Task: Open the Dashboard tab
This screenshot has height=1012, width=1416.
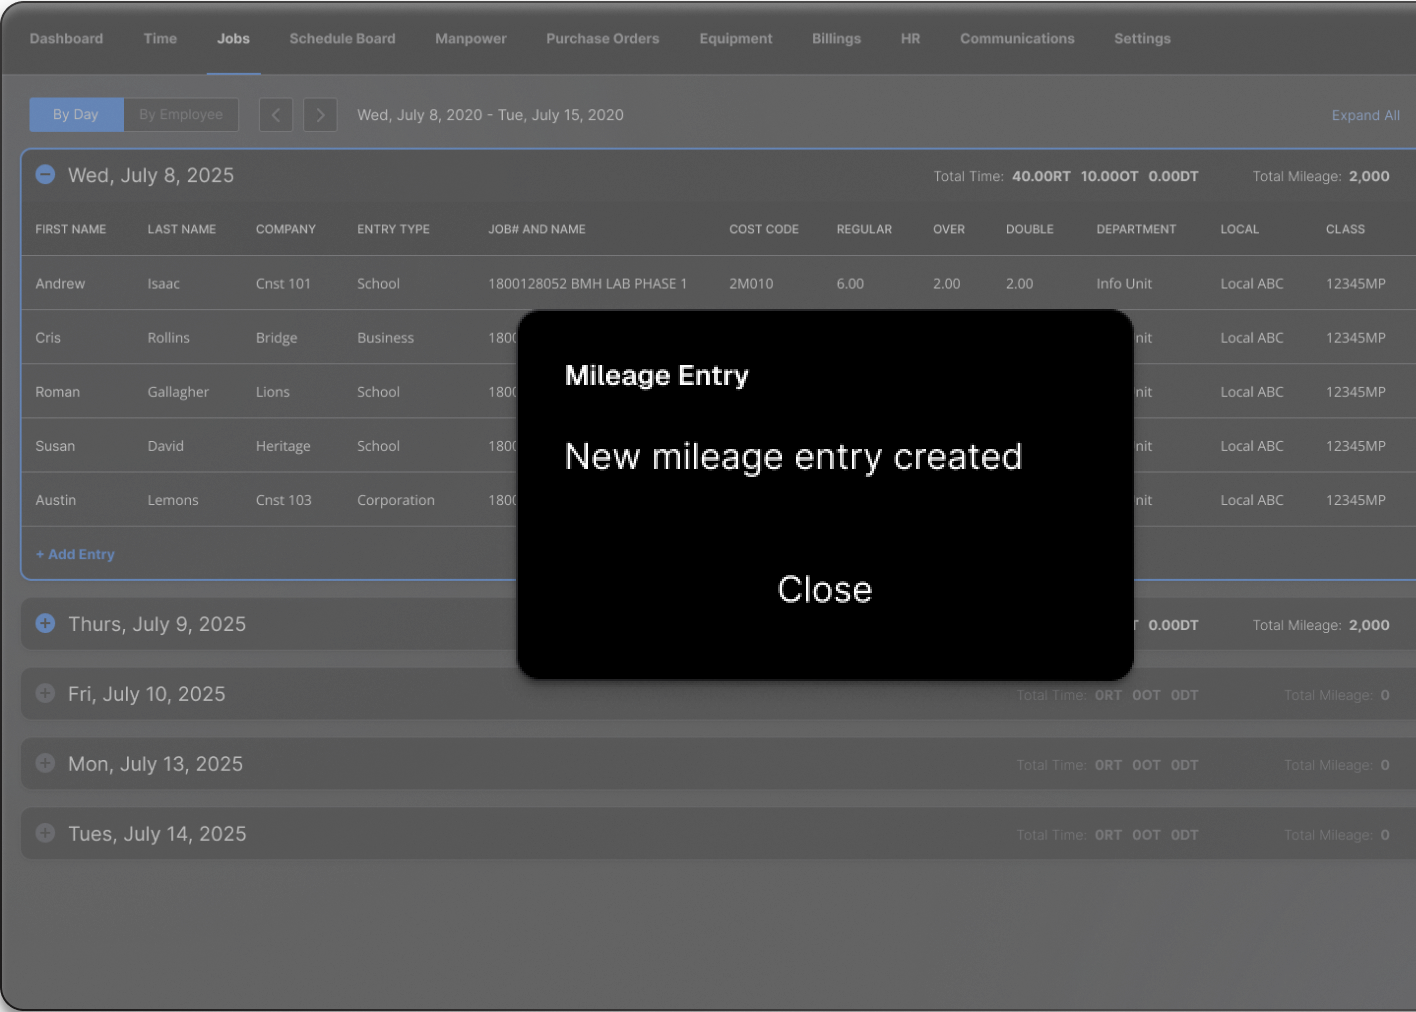Action: coord(66,39)
